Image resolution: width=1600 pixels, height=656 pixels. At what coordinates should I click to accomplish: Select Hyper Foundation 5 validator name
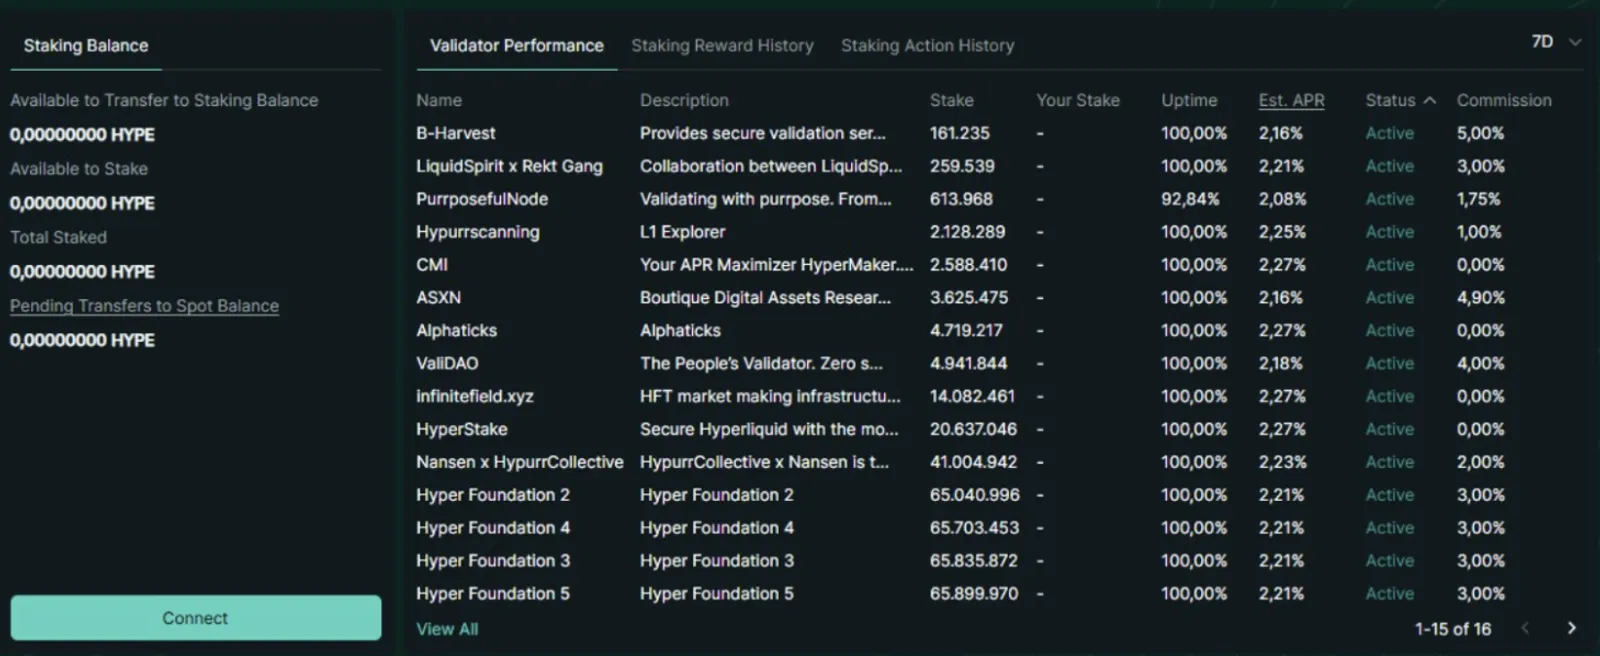(x=493, y=594)
